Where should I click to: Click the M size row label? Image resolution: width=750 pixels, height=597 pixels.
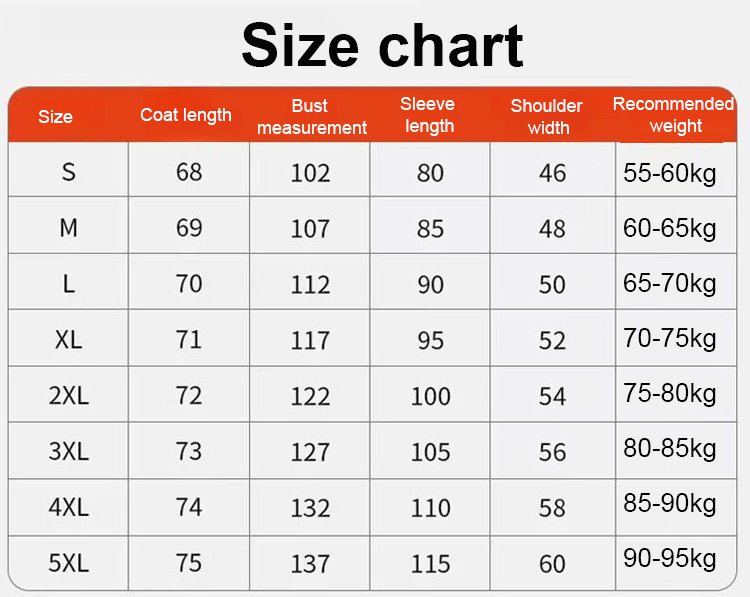(x=68, y=228)
